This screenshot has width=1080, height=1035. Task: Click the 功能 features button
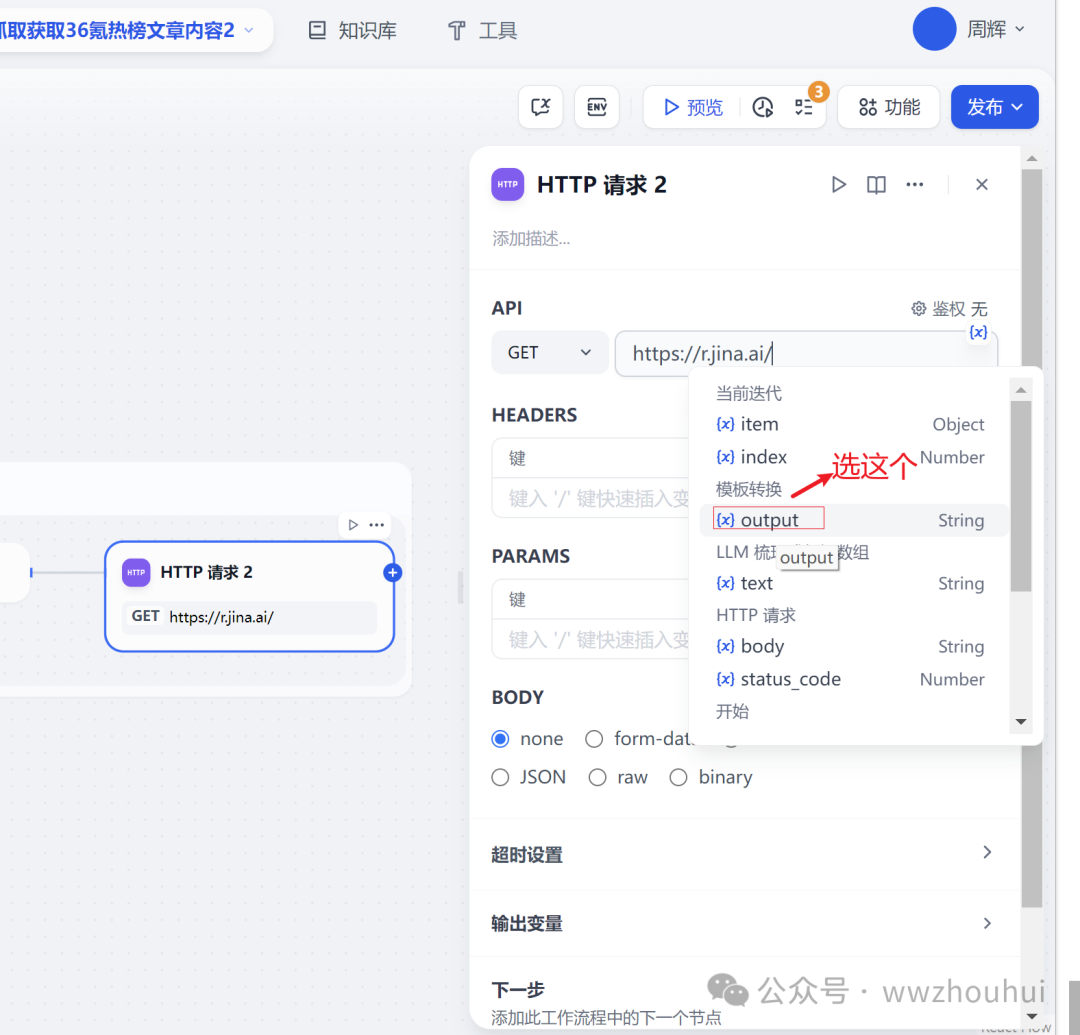click(x=889, y=107)
